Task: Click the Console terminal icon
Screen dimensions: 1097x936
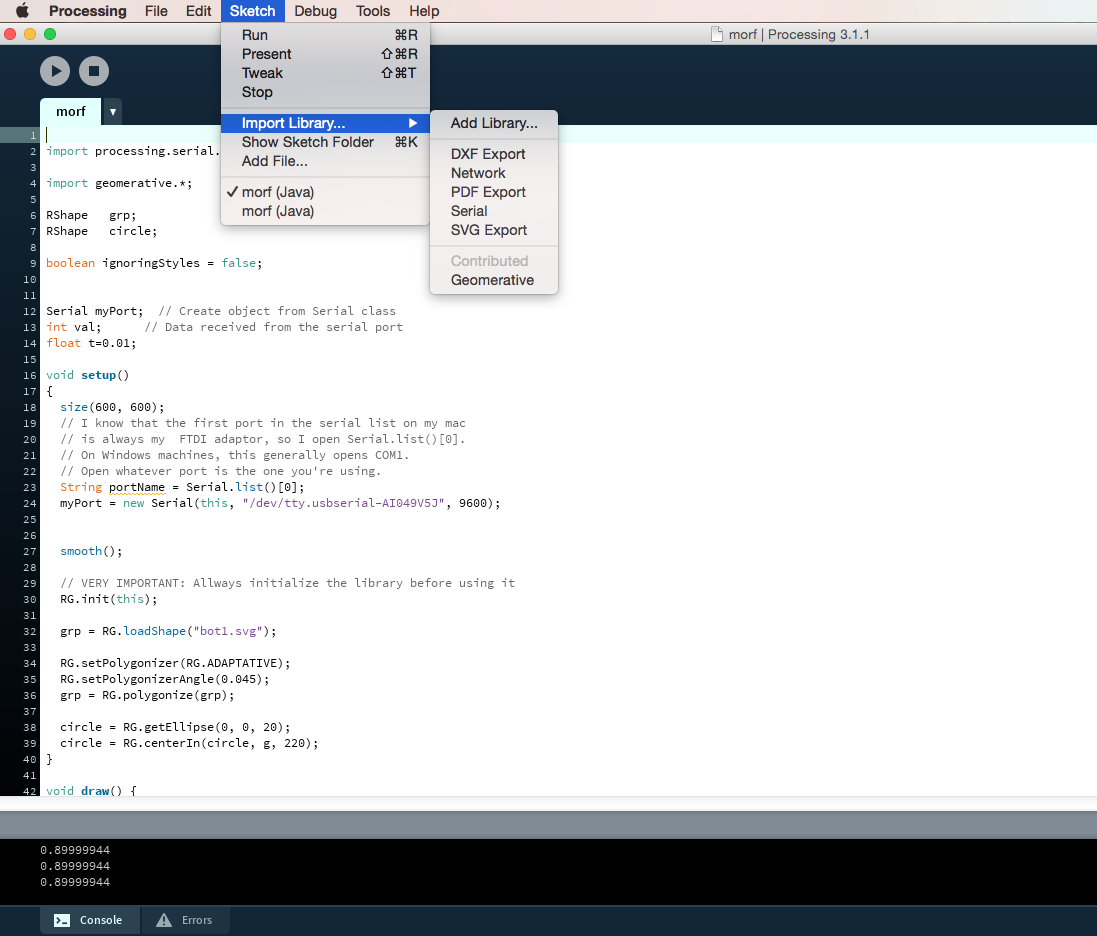Action: [x=62, y=920]
